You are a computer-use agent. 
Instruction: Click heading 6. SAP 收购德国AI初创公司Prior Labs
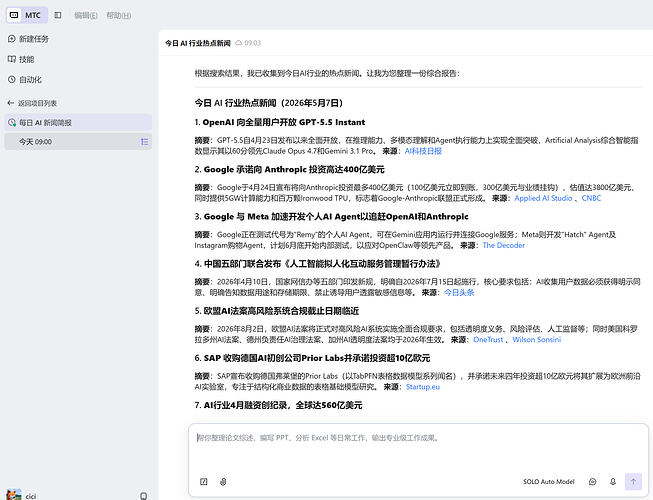(x=312, y=358)
